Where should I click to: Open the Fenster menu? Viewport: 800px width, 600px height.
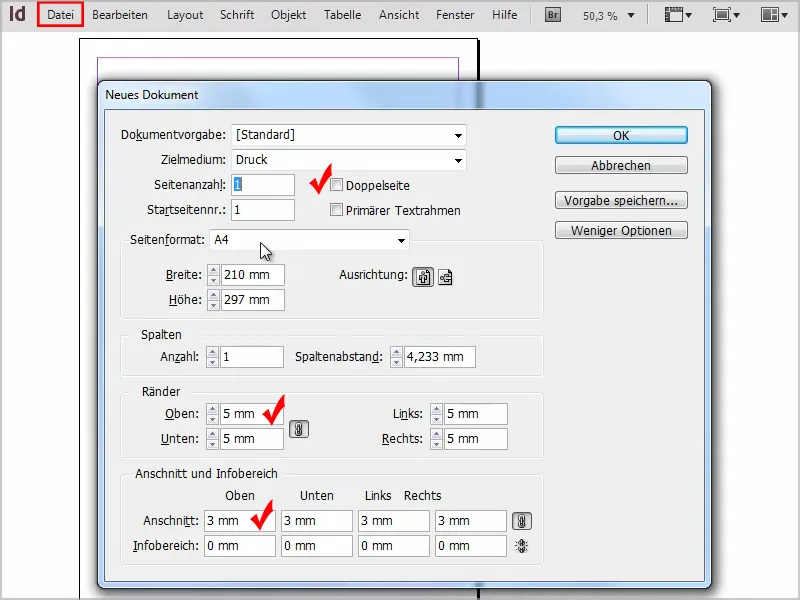click(x=455, y=15)
